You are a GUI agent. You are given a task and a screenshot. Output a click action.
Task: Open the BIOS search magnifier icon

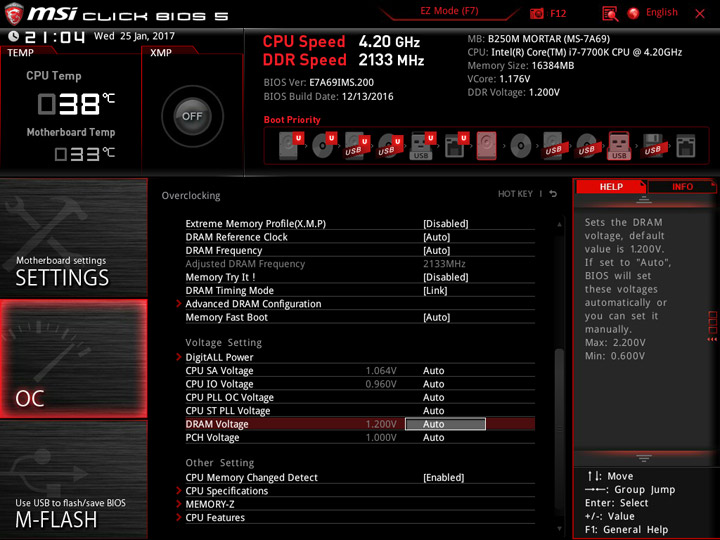[610, 14]
